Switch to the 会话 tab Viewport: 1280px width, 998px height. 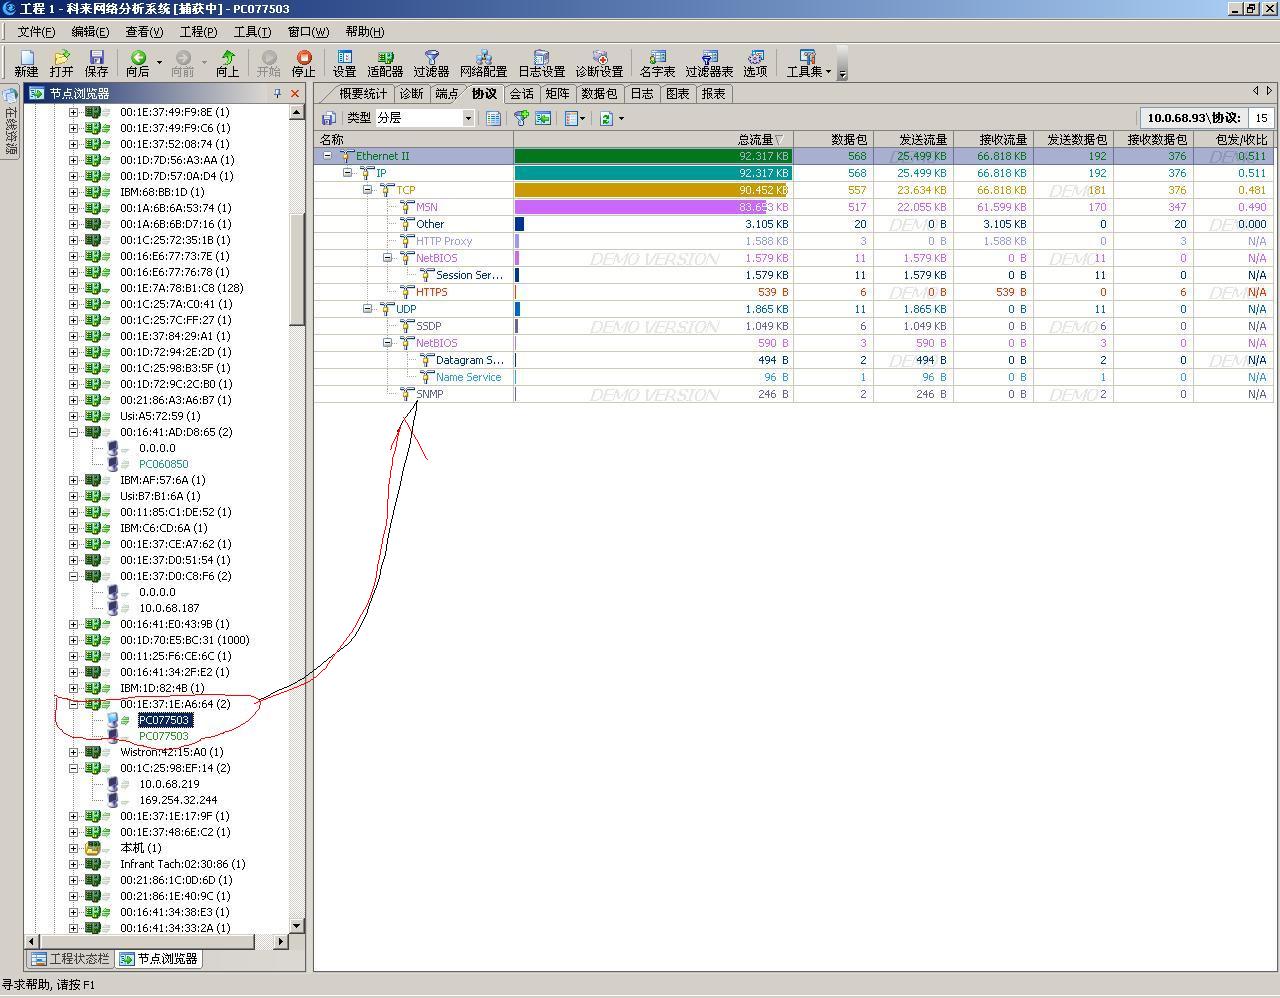[521, 94]
